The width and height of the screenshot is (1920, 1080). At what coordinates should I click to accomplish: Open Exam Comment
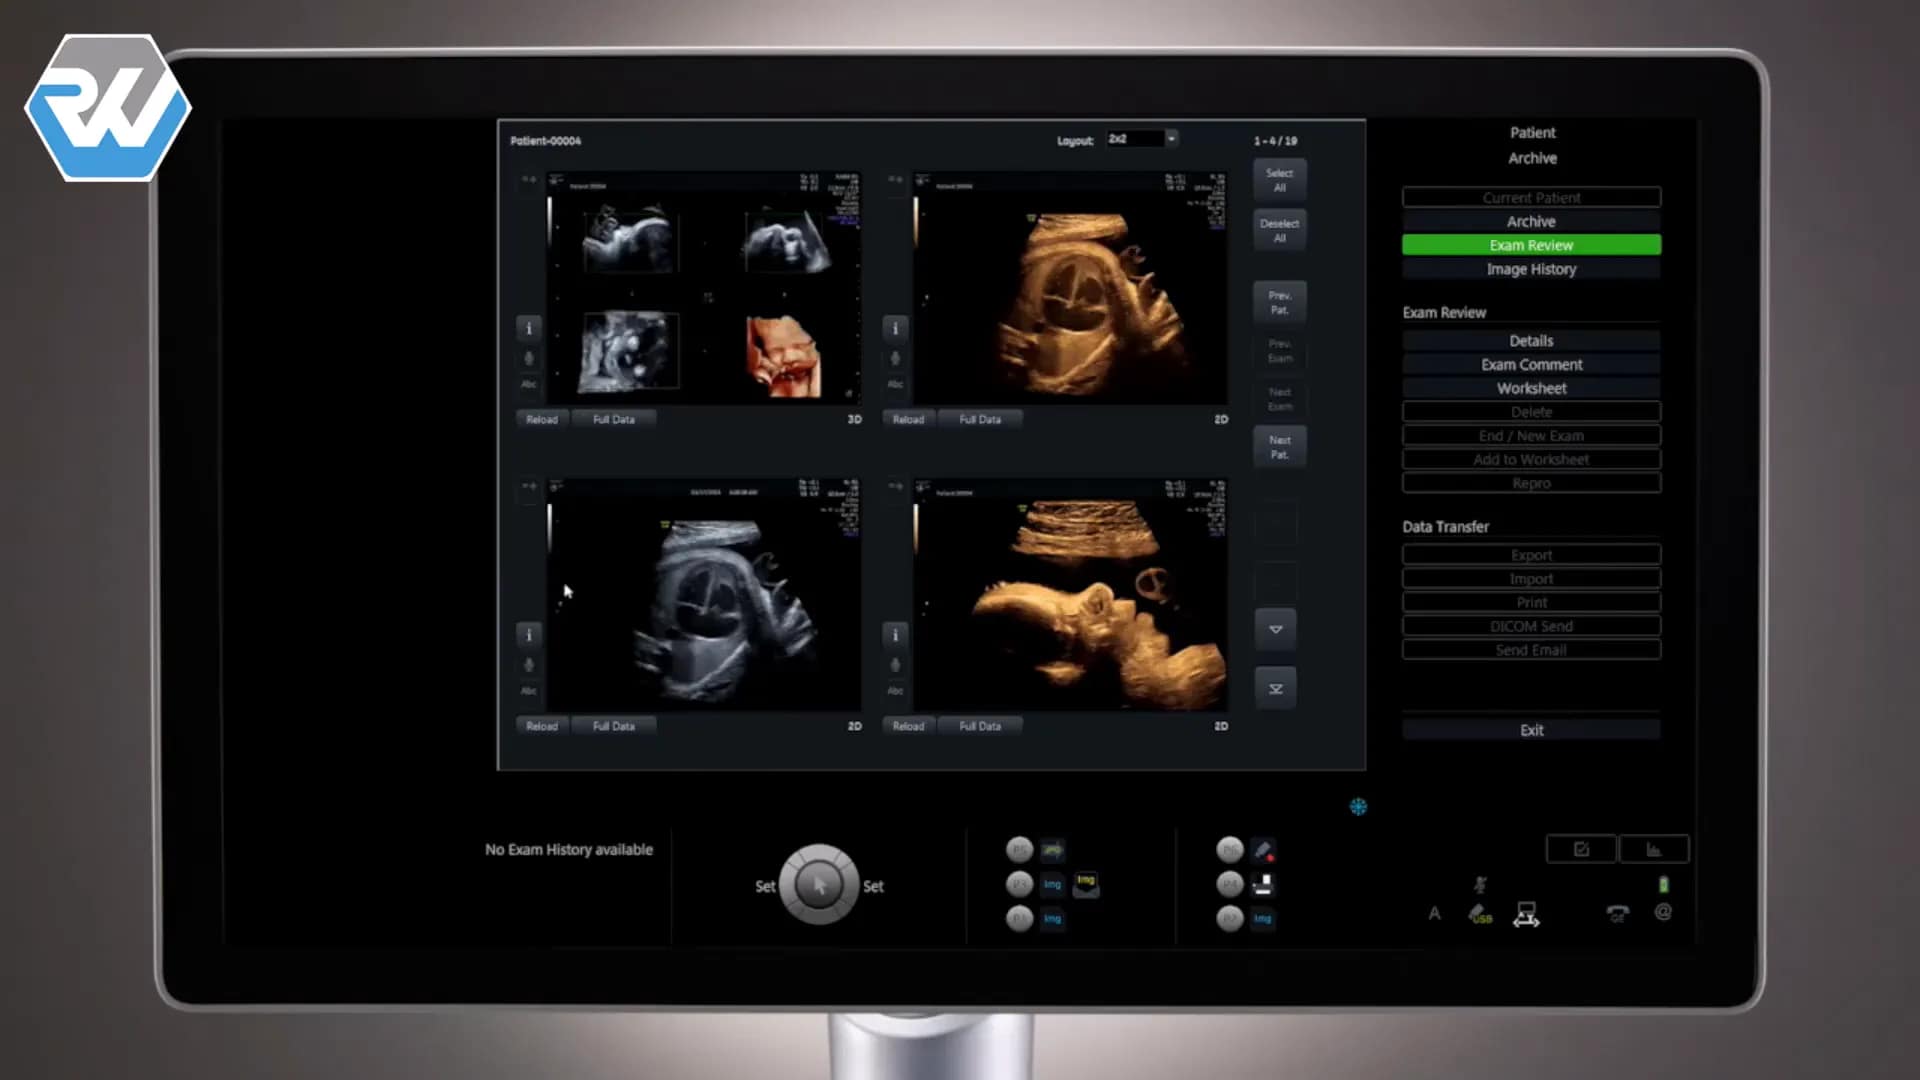pyautogui.click(x=1531, y=365)
